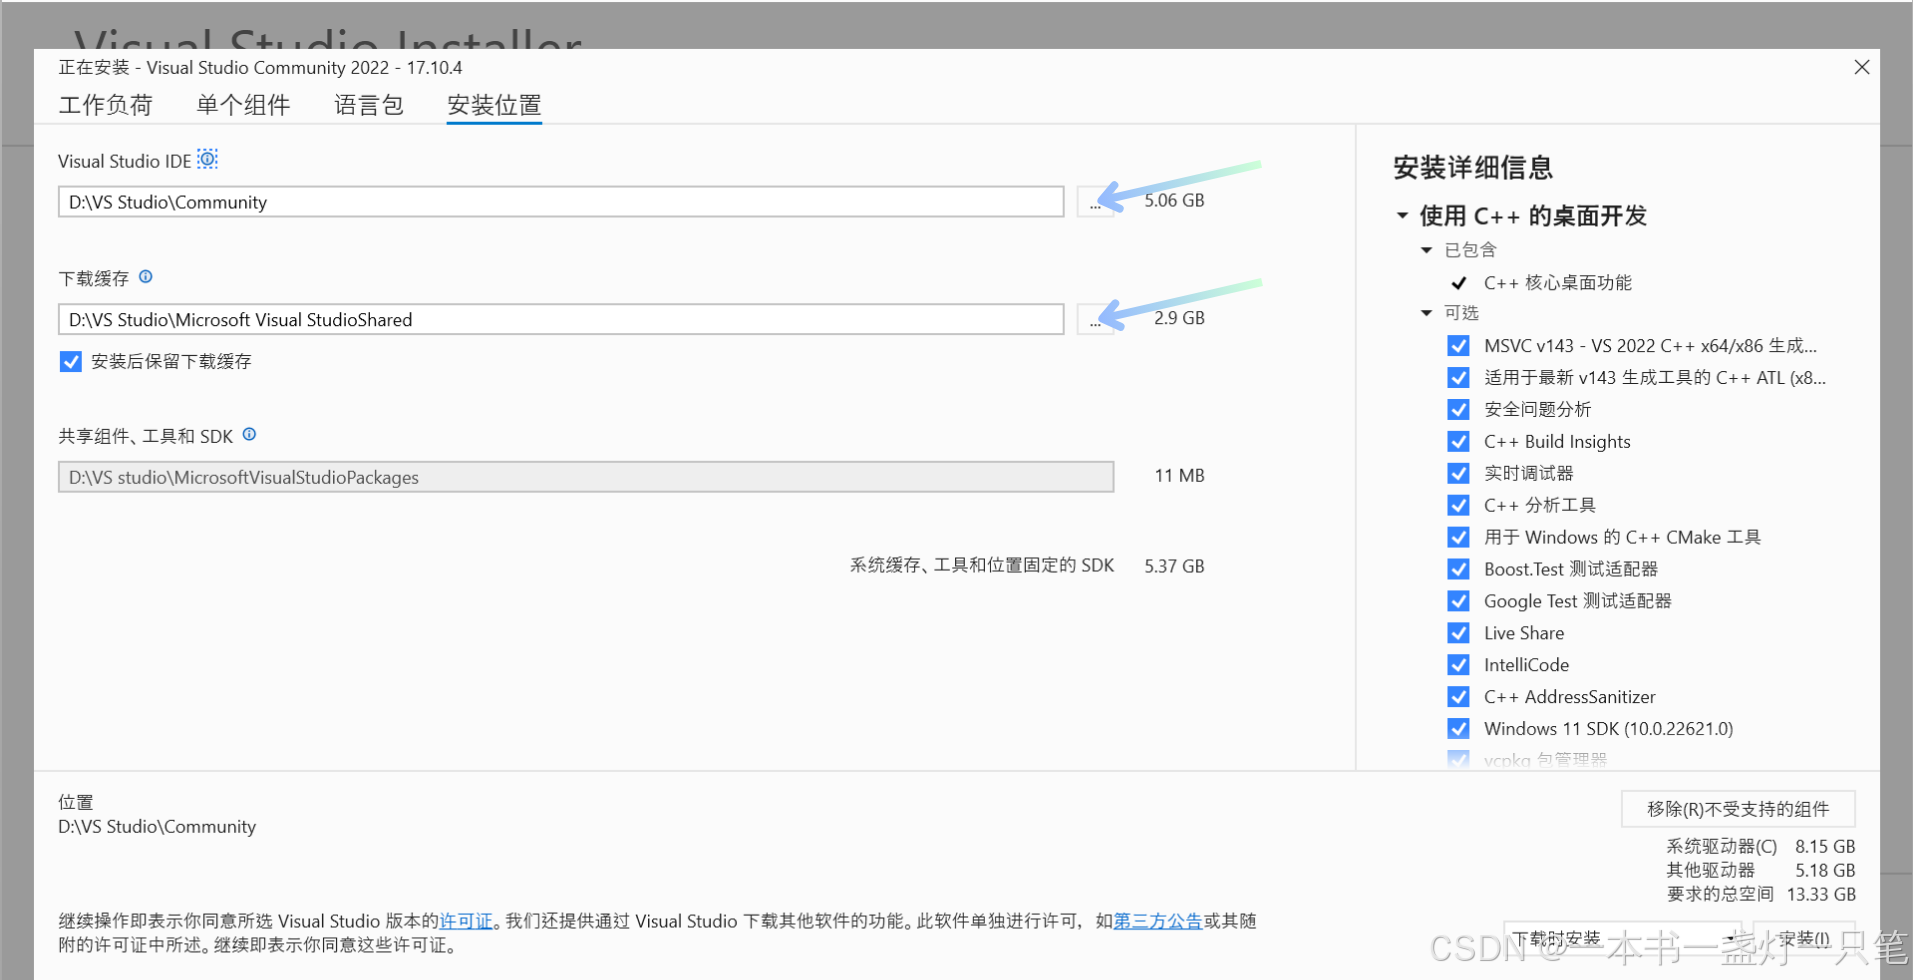Screen dimensions: 1913x980
Task: Browse for Visual Studio IDE install folder
Action: (1095, 202)
